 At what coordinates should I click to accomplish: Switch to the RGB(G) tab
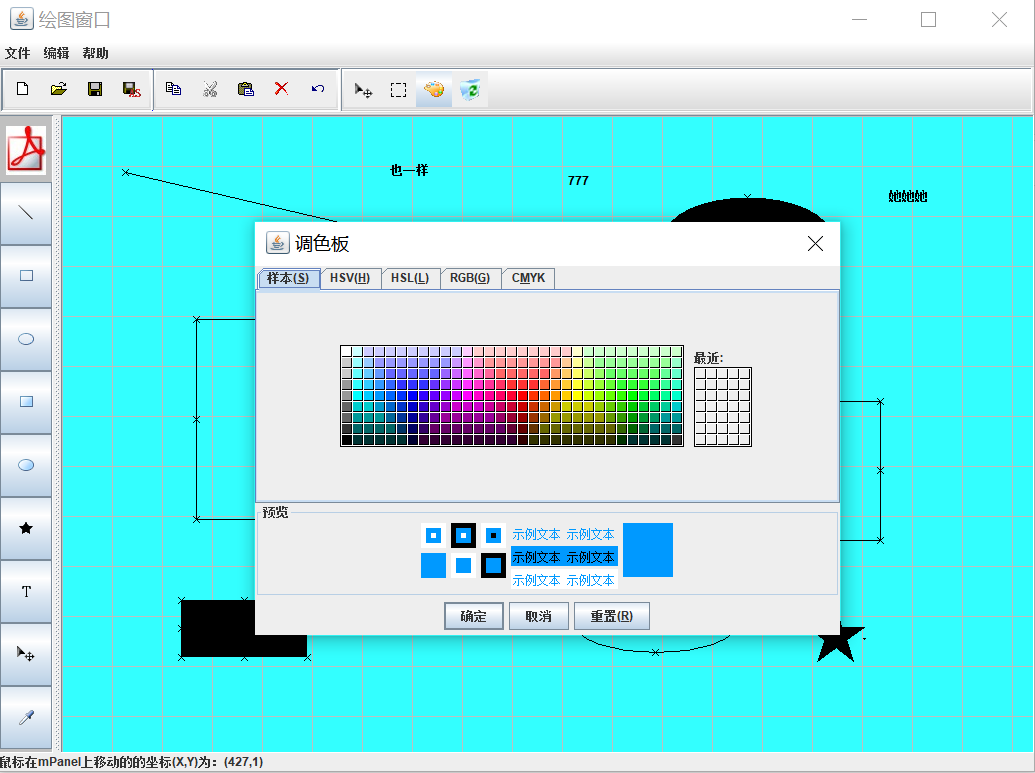click(x=470, y=279)
